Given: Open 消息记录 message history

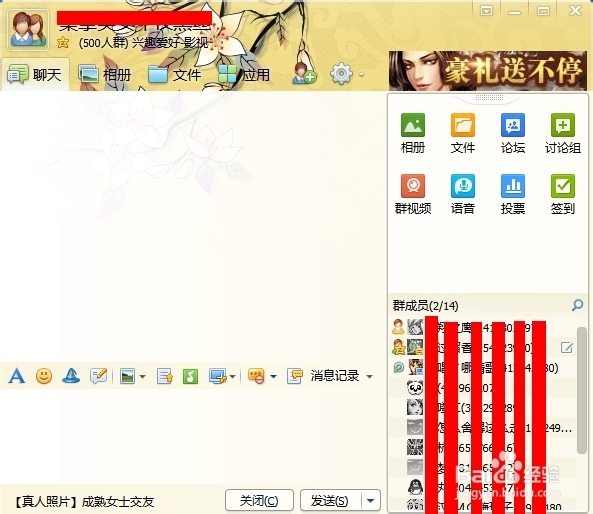Looking at the screenshot, I should coord(323,376).
